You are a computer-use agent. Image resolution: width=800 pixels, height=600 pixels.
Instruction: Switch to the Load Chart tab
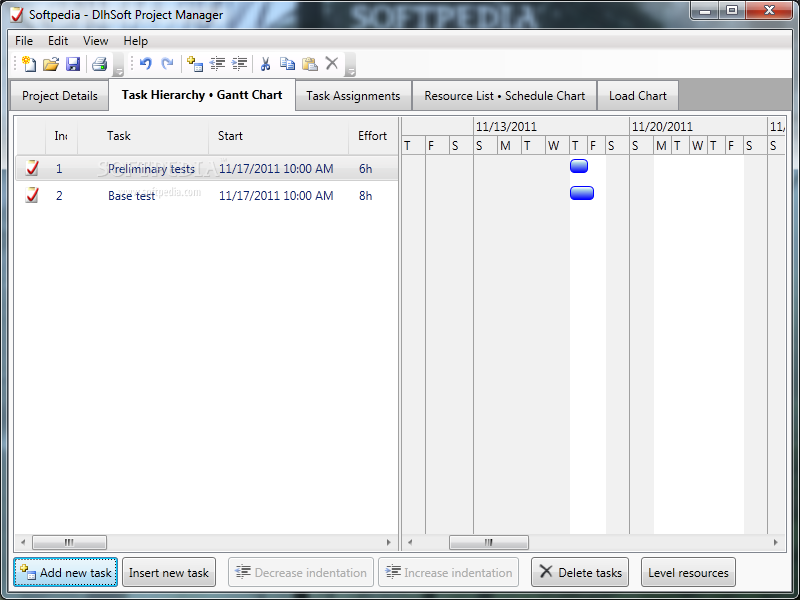click(638, 96)
